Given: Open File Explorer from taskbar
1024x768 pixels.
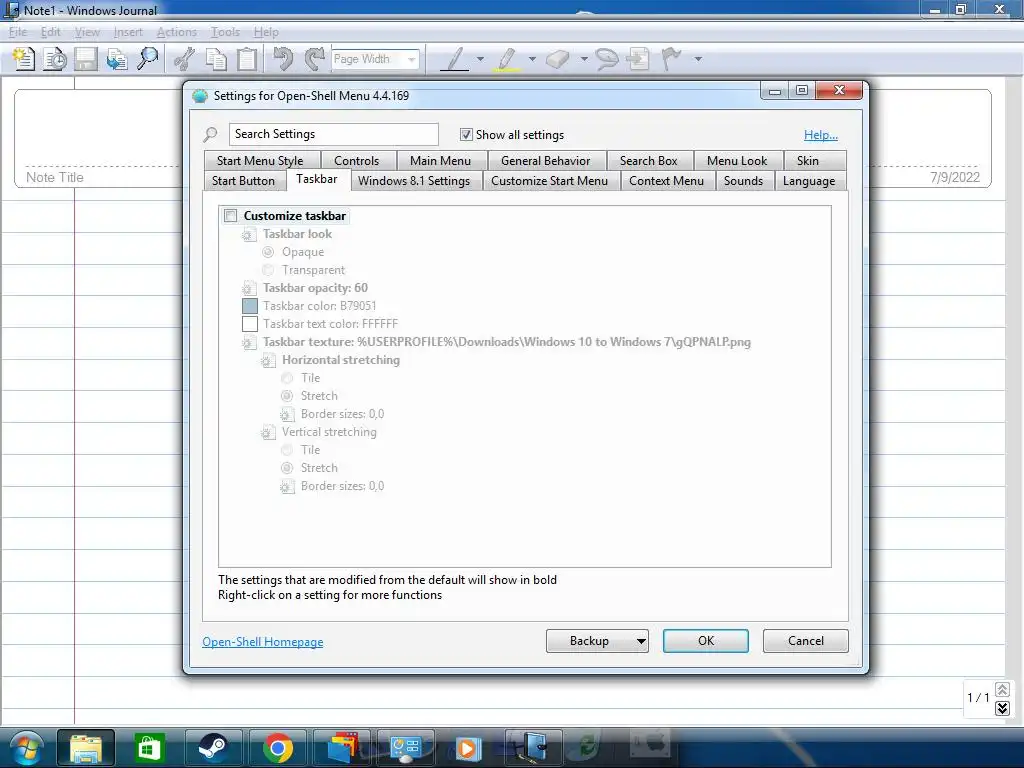Looking at the screenshot, I should pyautogui.click(x=86, y=748).
